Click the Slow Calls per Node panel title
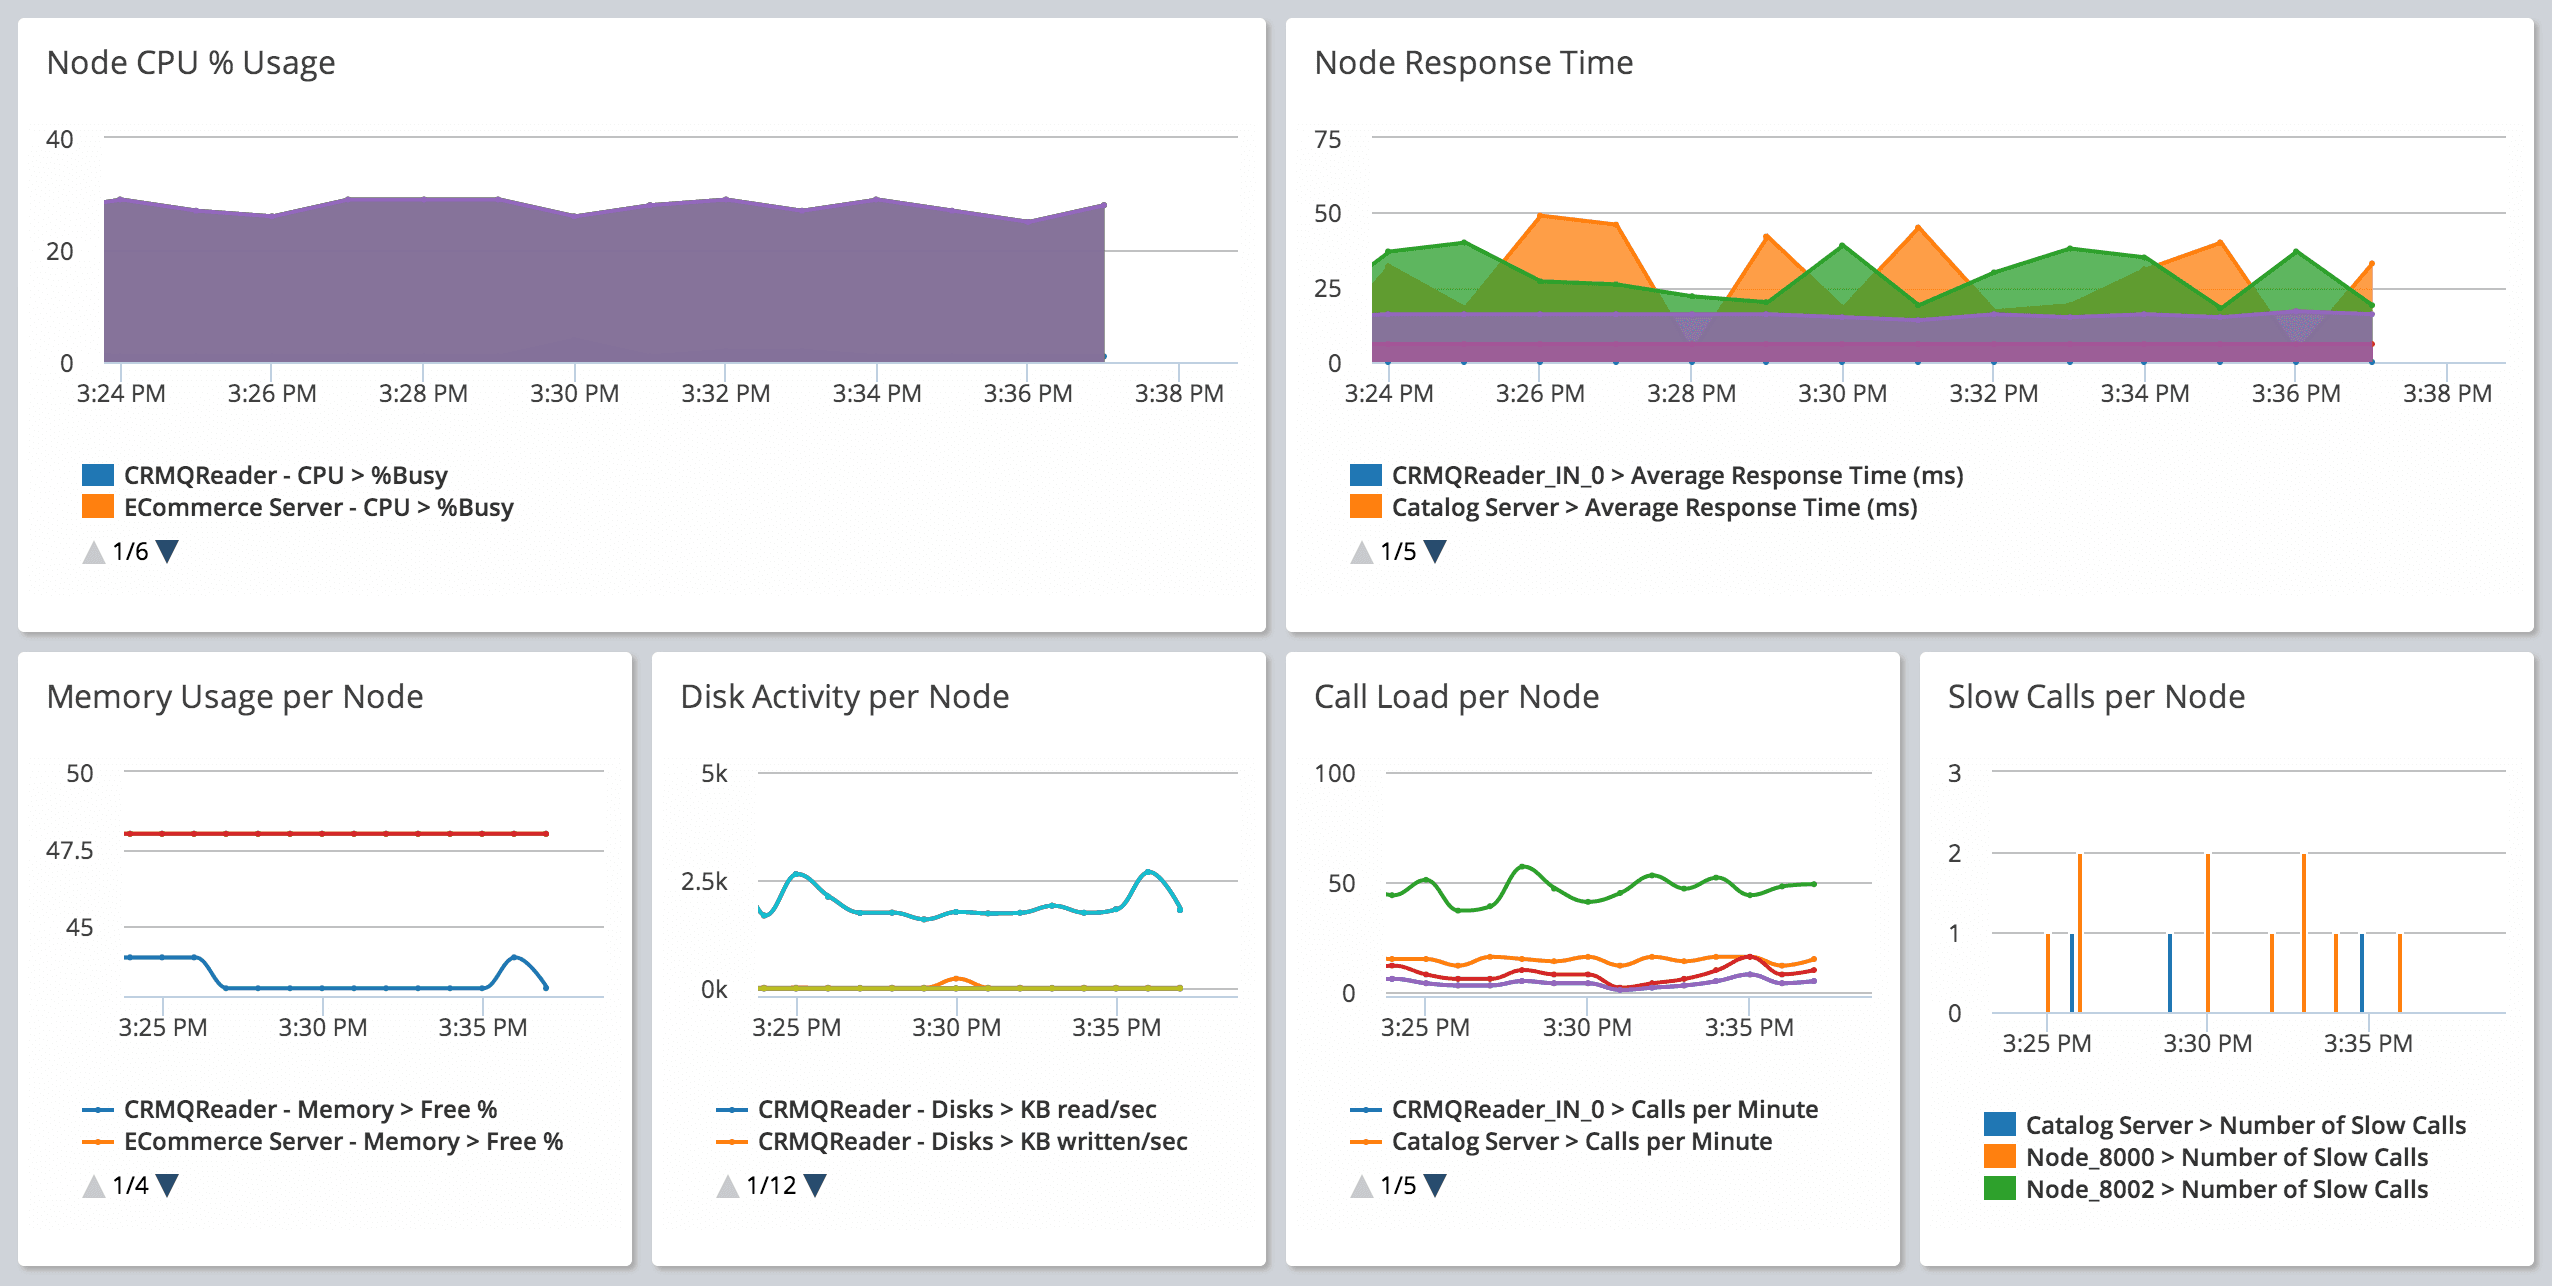2552x1286 pixels. click(x=2096, y=697)
